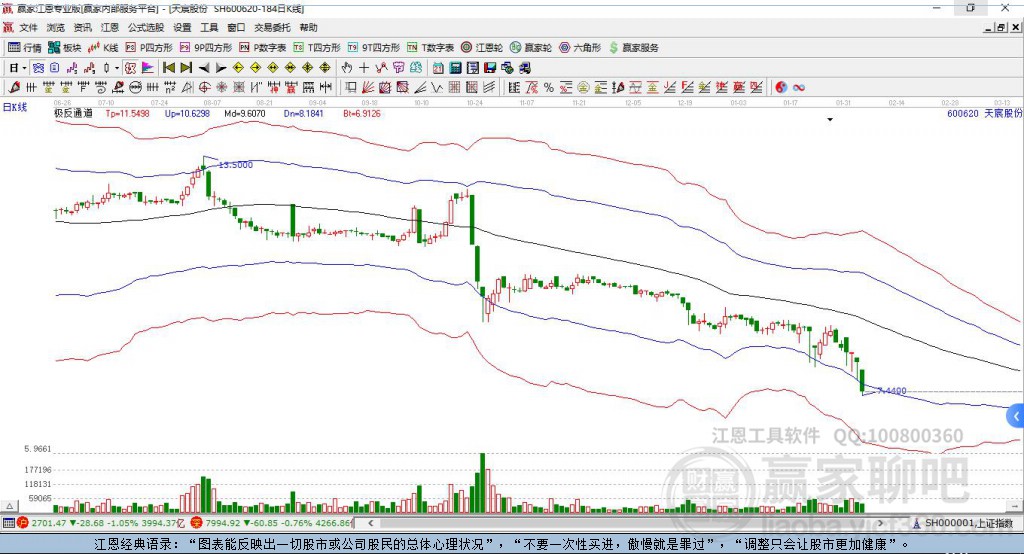1024x554 pixels.
Task: Click the colorful flag icon
Action: 148,68
